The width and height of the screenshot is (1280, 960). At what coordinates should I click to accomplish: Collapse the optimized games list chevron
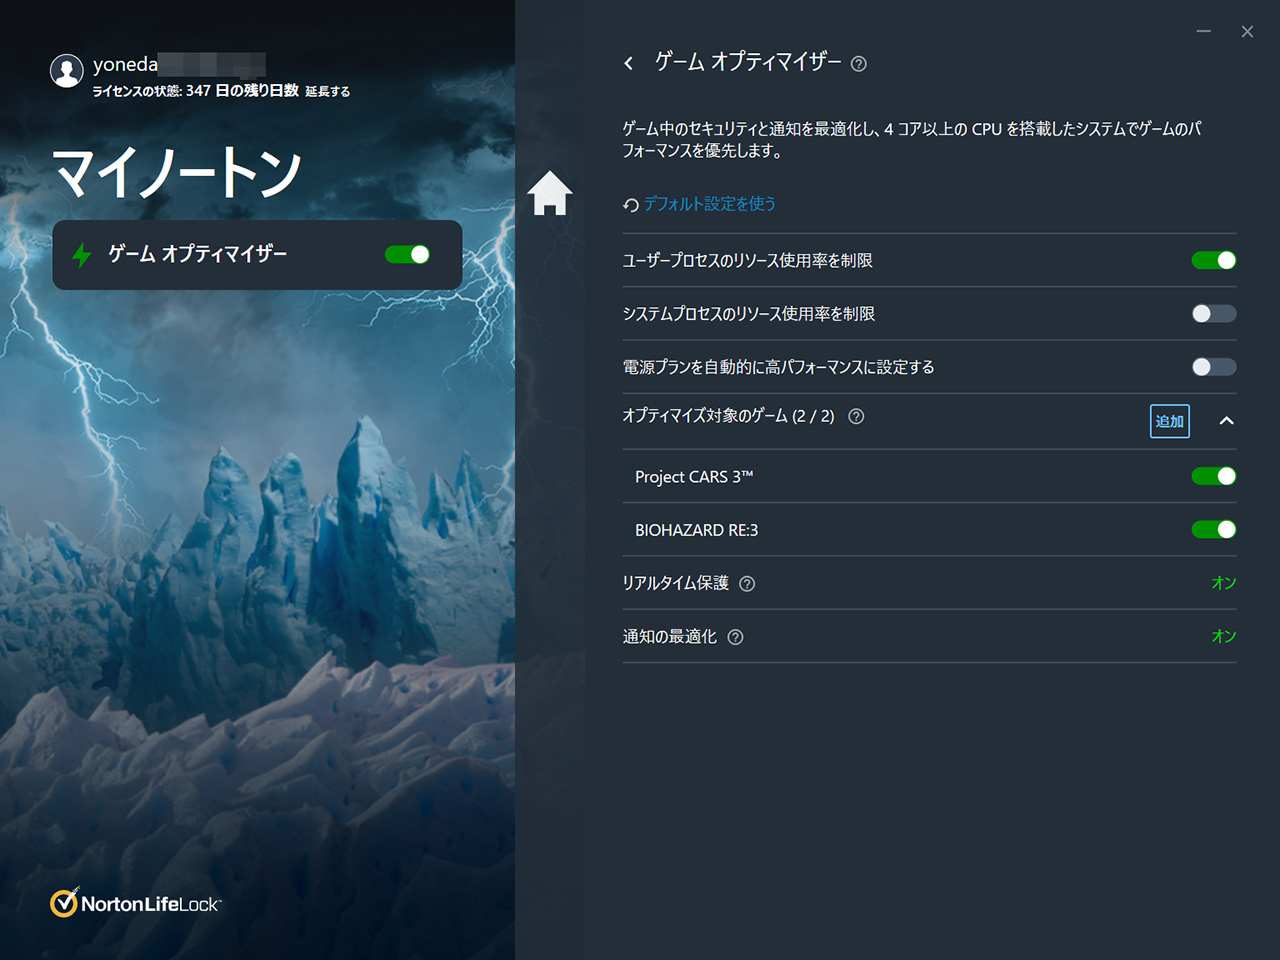pos(1227,421)
